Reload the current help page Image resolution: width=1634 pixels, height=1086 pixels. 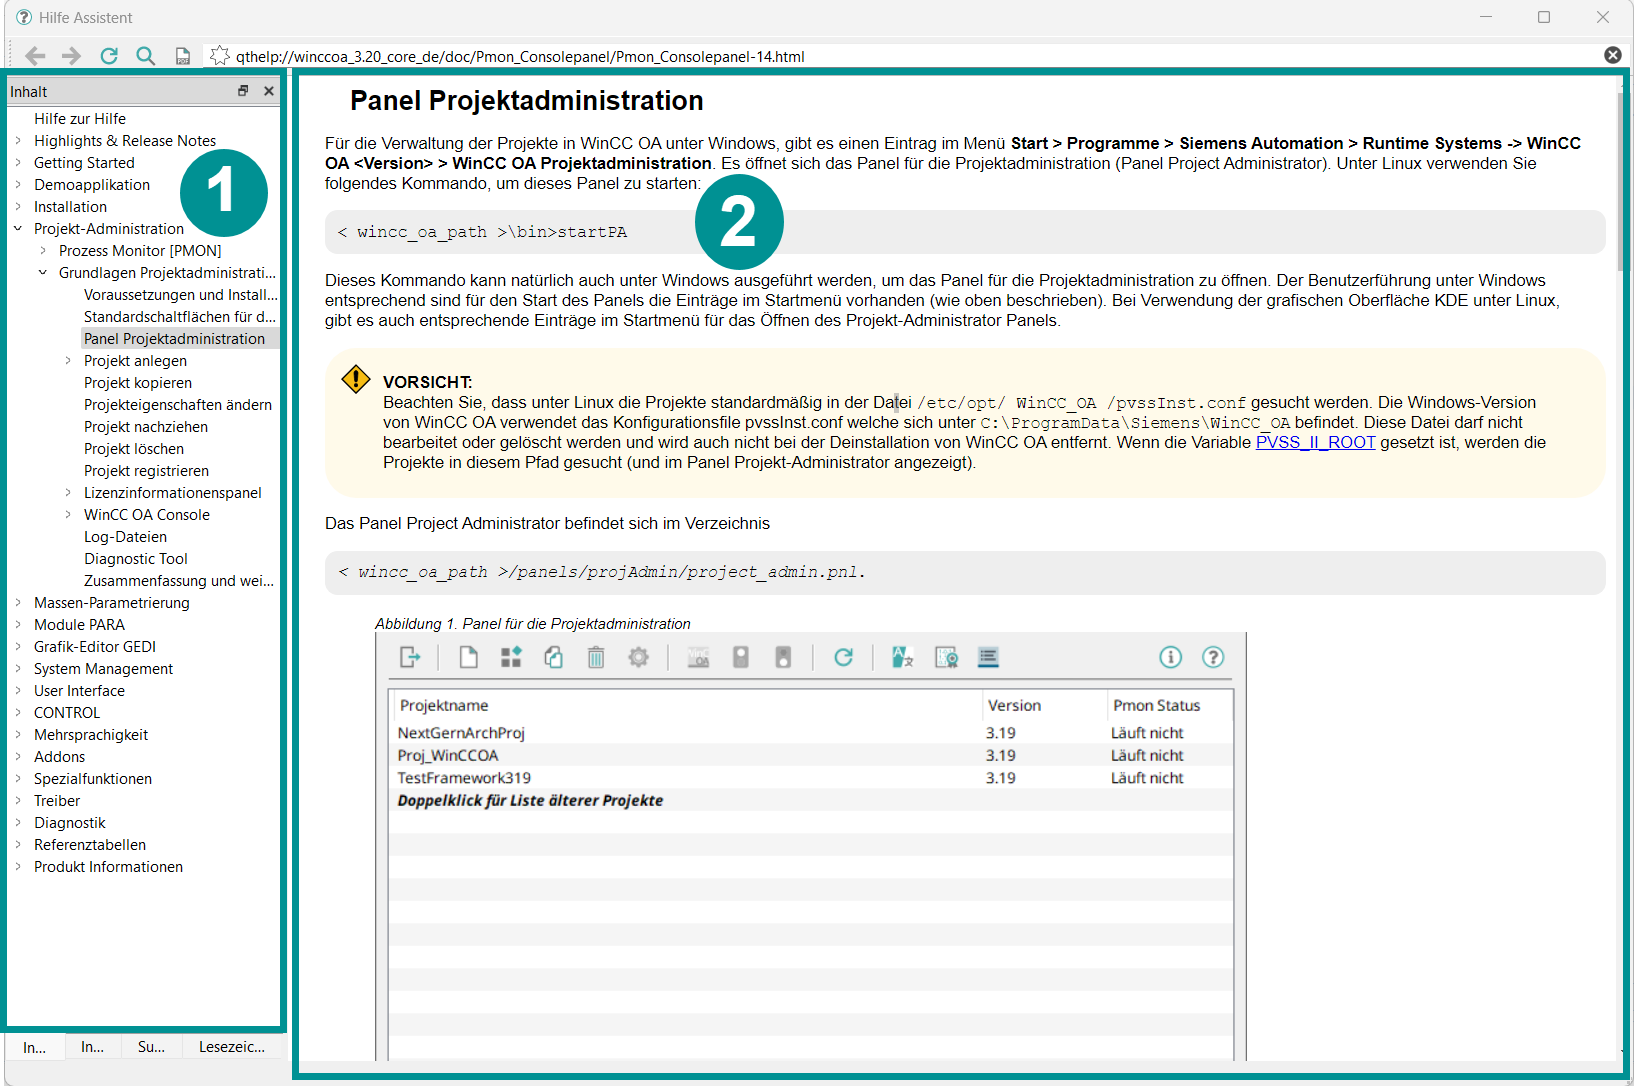pos(109,56)
